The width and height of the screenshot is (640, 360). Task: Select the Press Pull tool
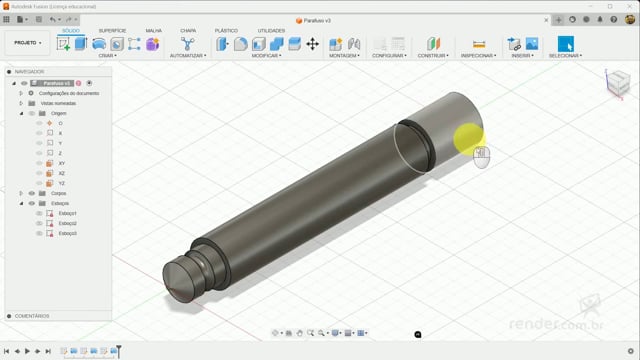click(222, 44)
